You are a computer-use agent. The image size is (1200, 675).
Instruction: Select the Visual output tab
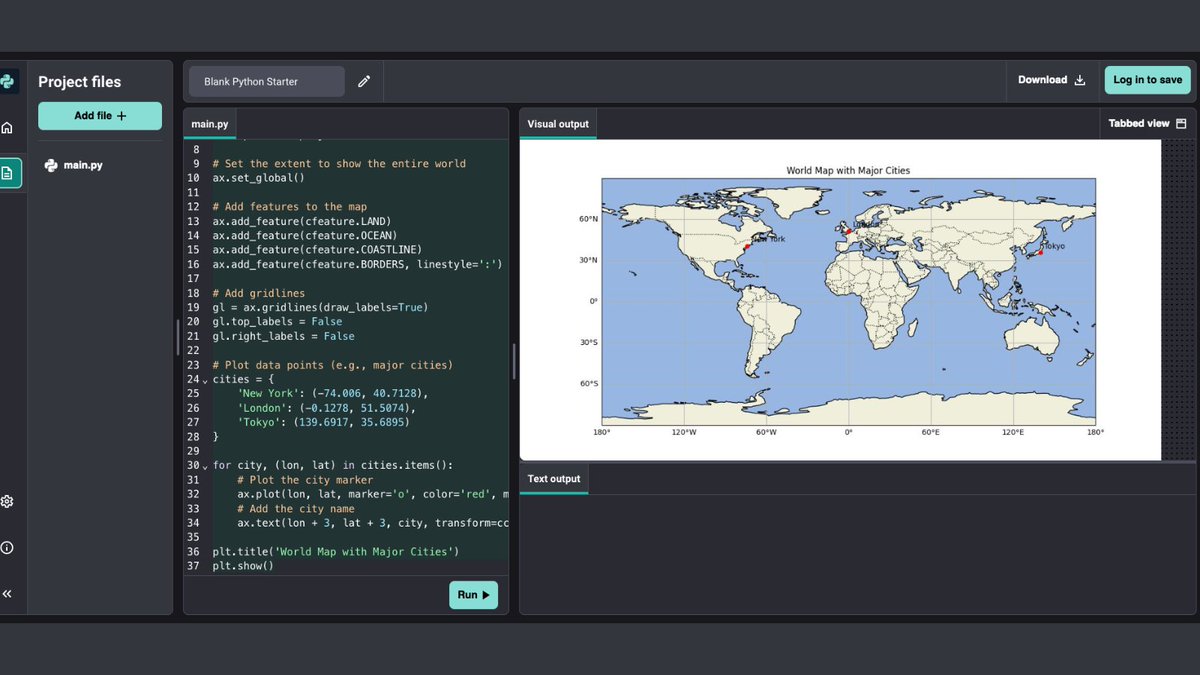[x=556, y=123]
